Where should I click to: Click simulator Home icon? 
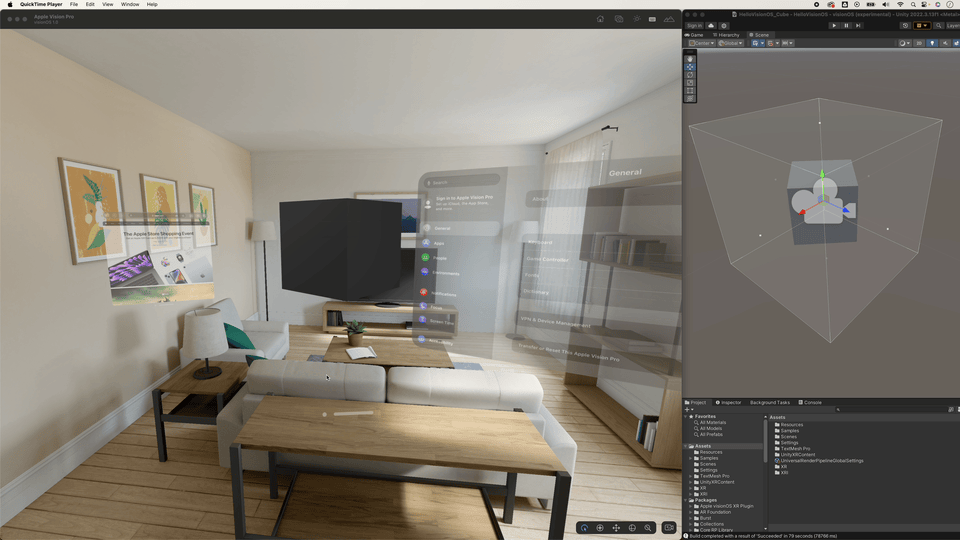coord(600,19)
